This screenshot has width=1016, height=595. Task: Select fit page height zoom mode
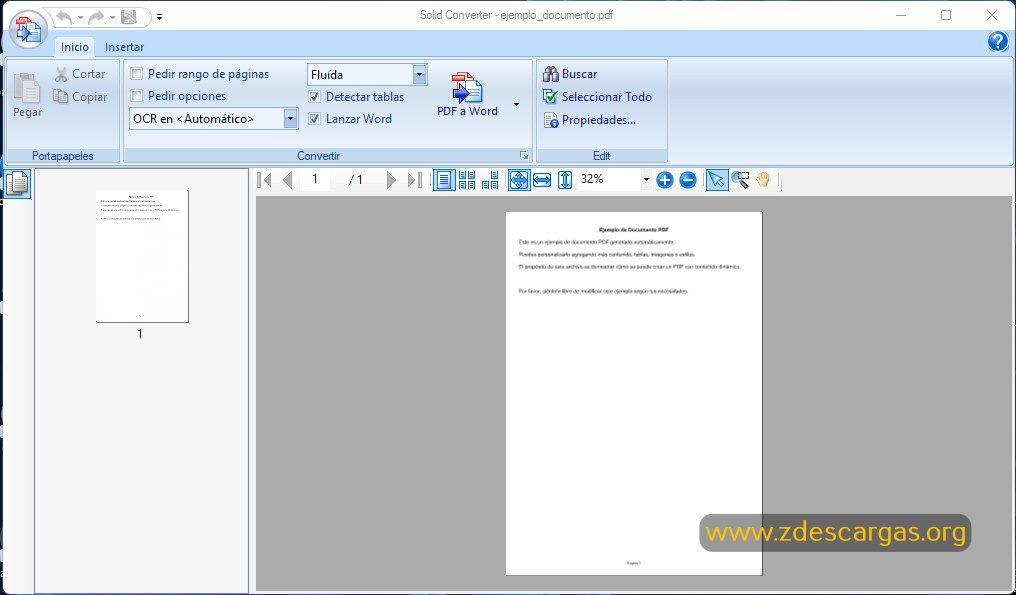coord(565,180)
